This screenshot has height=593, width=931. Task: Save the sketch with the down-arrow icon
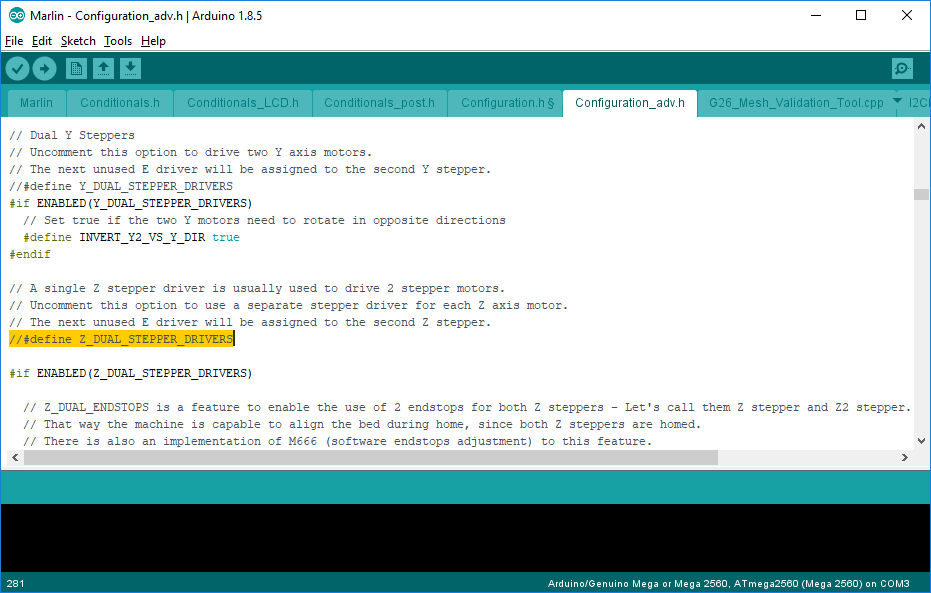(131, 68)
